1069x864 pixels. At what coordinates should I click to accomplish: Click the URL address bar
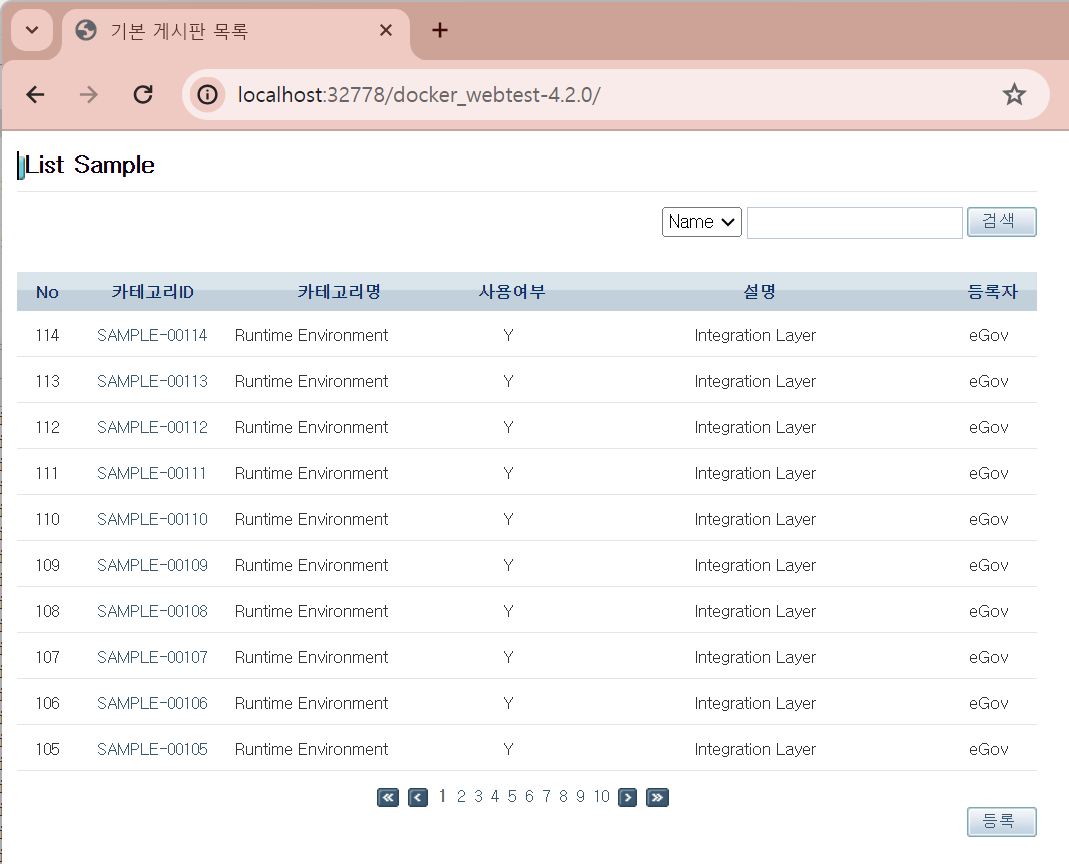(x=600, y=95)
